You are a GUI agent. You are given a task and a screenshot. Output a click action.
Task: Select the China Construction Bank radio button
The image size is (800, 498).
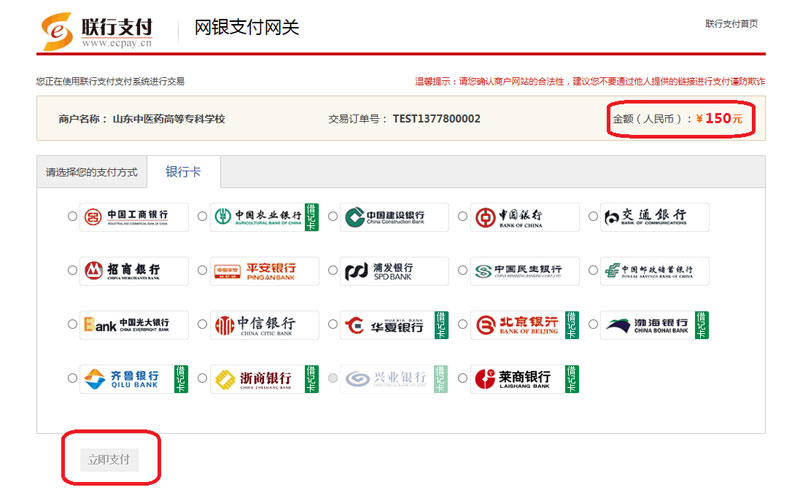point(333,216)
